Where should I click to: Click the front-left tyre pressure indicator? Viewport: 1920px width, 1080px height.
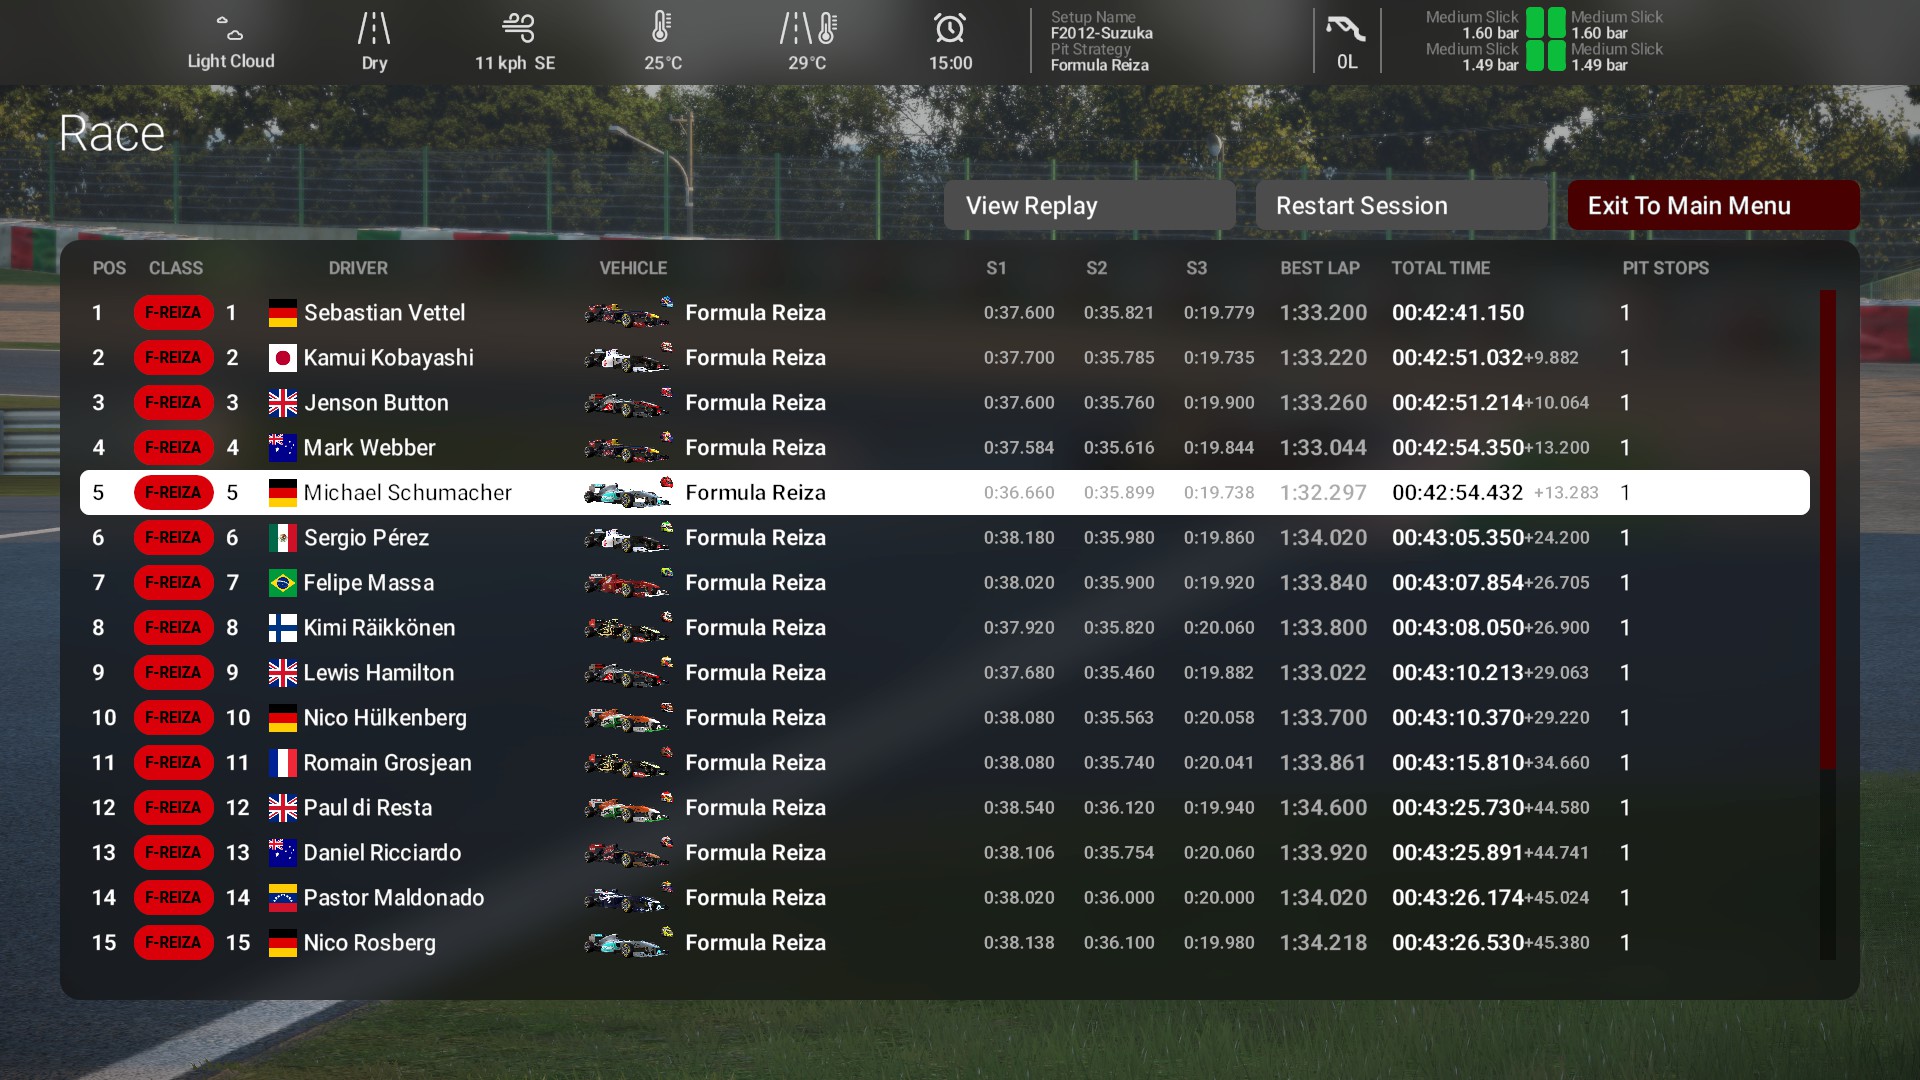click(1534, 23)
